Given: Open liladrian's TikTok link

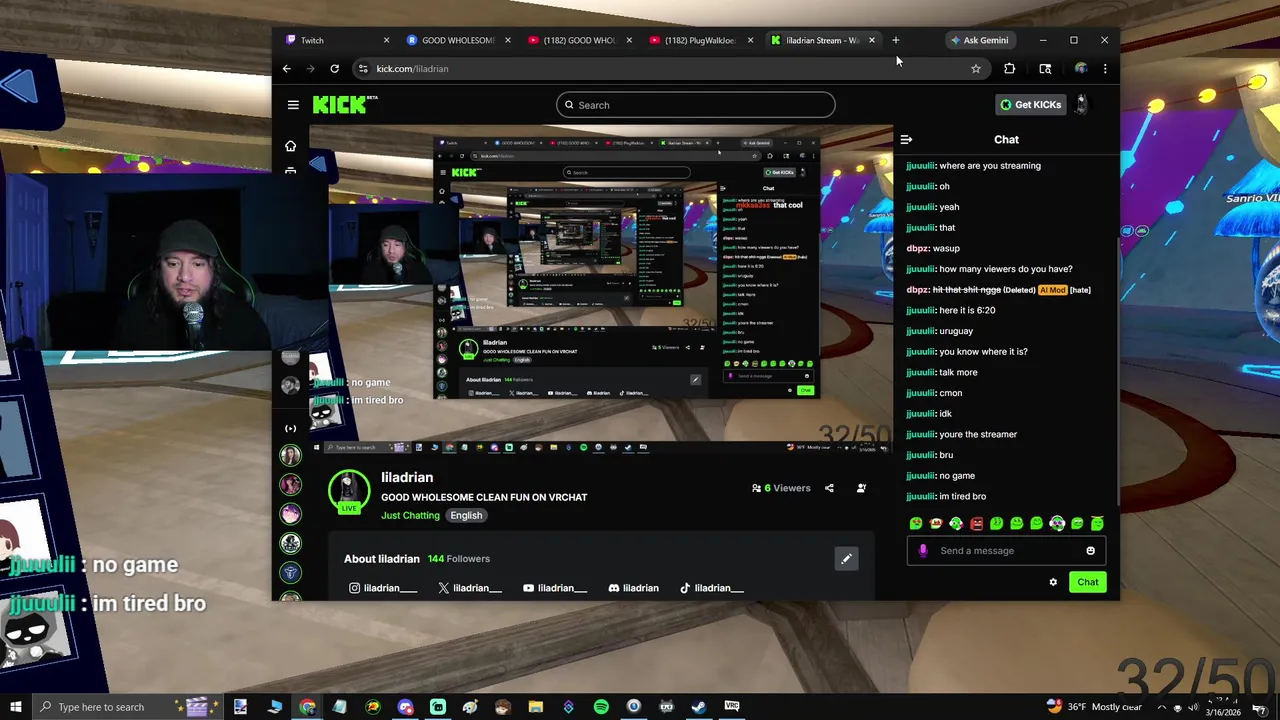Looking at the screenshot, I should pos(712,588).
